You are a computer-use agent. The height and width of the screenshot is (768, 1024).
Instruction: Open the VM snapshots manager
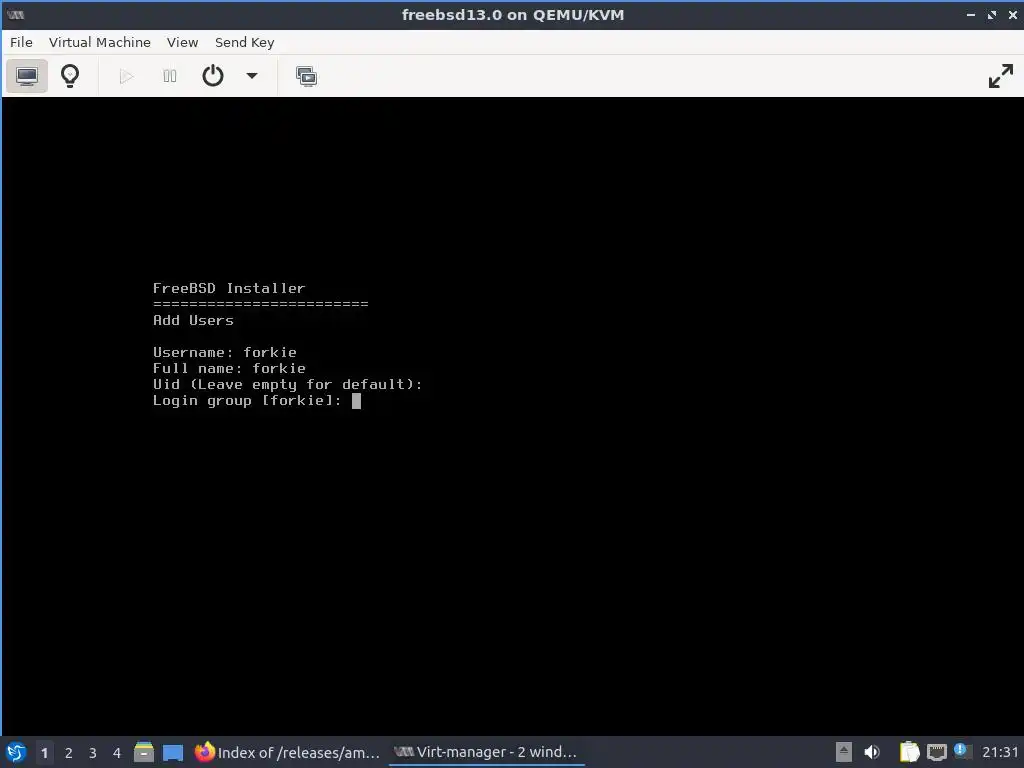pos(306,76)
